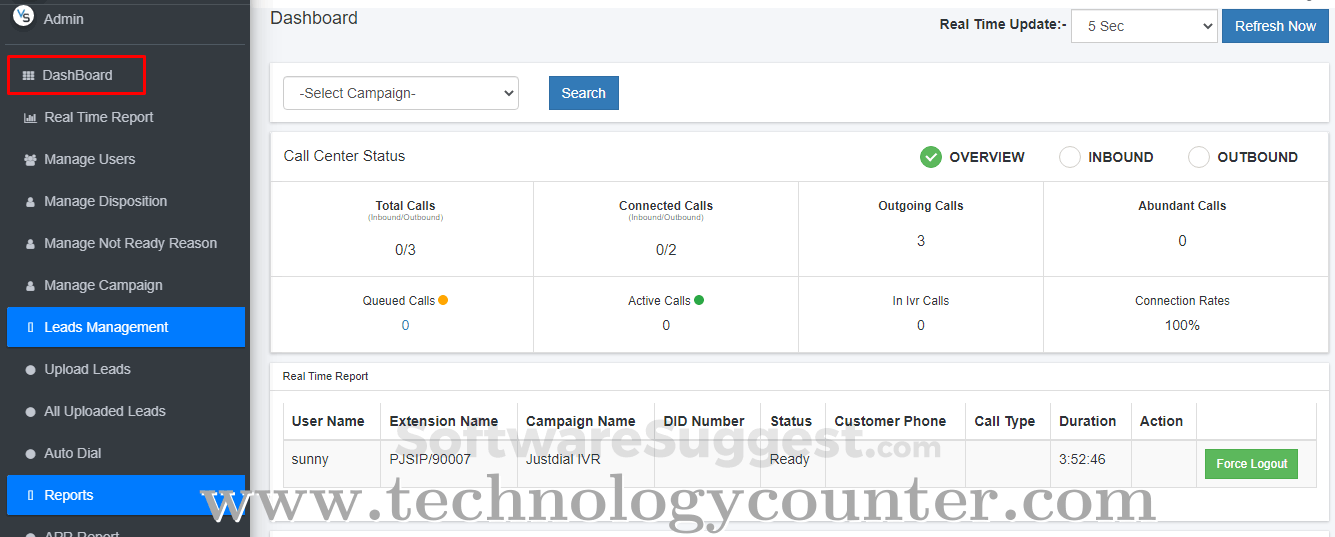
Task: Open Manage Not Ready Reason page
Action: [131, 243]
